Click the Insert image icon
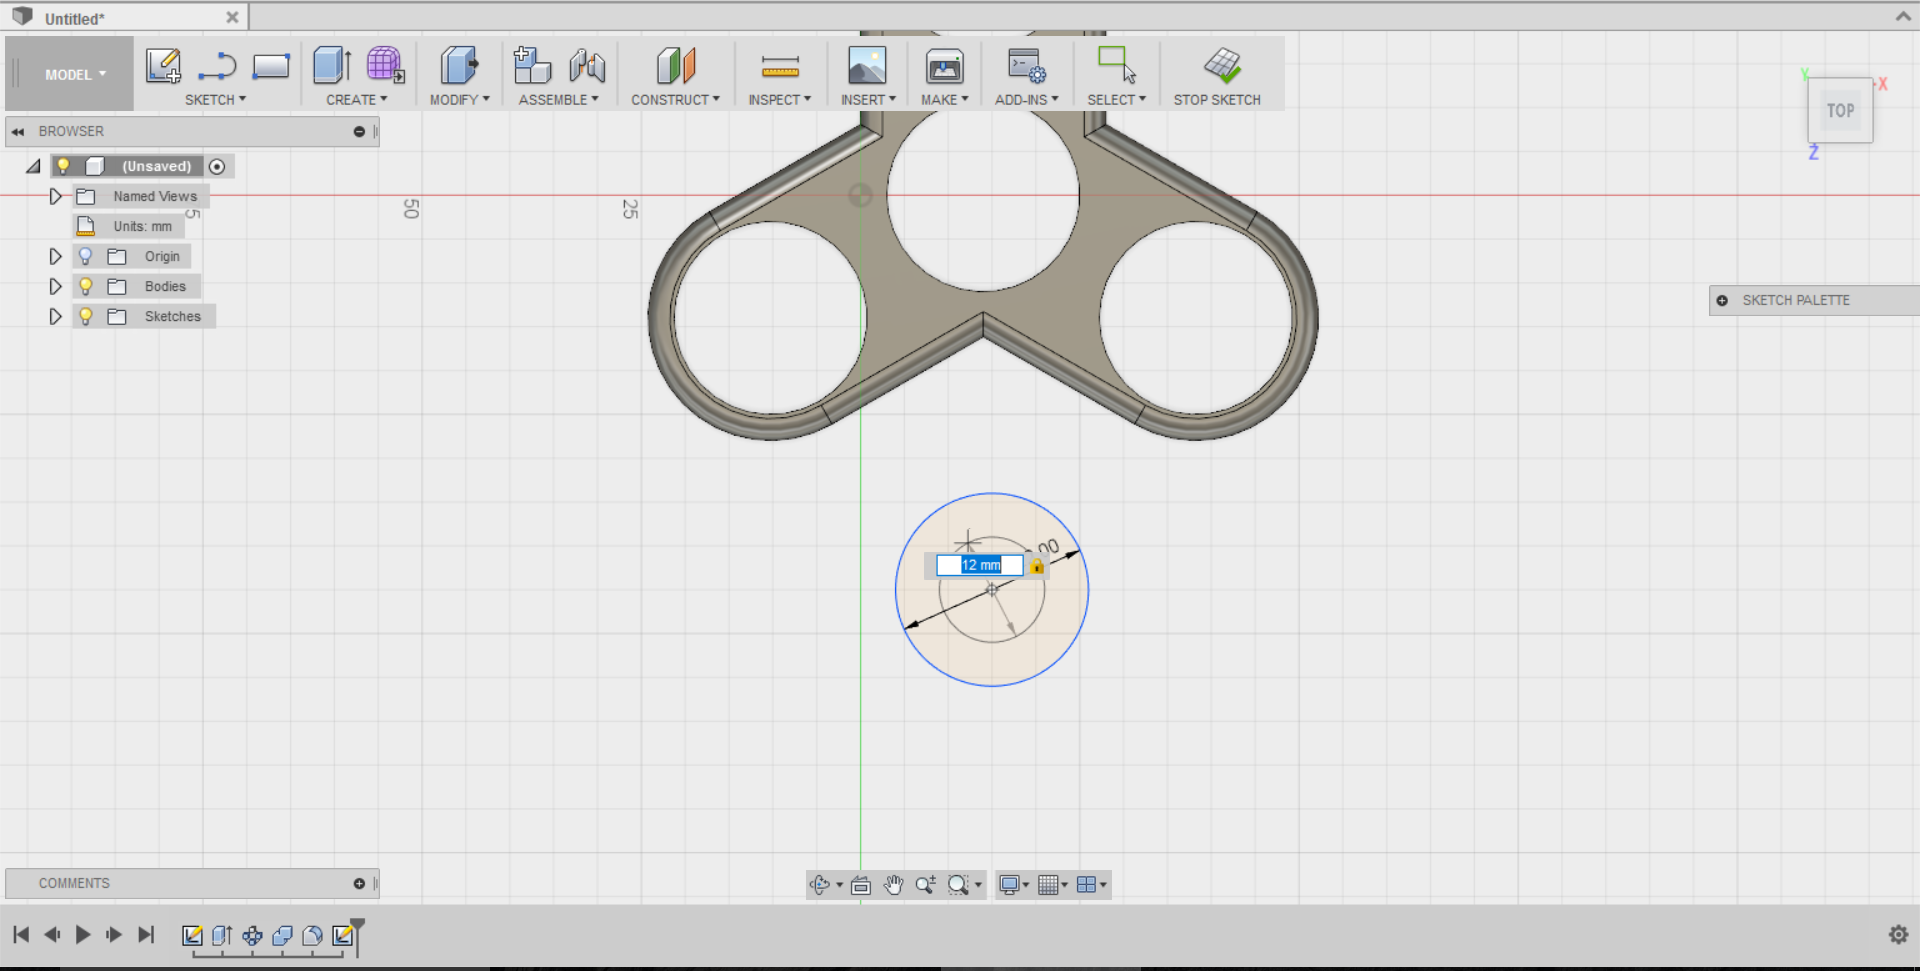 tap(867, 66)
